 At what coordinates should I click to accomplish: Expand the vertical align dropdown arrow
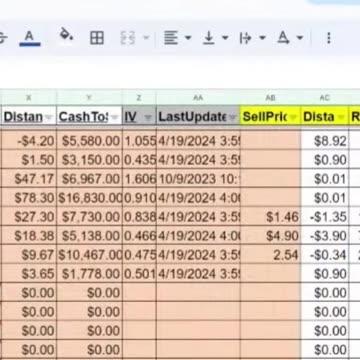(x=225, y=38)
